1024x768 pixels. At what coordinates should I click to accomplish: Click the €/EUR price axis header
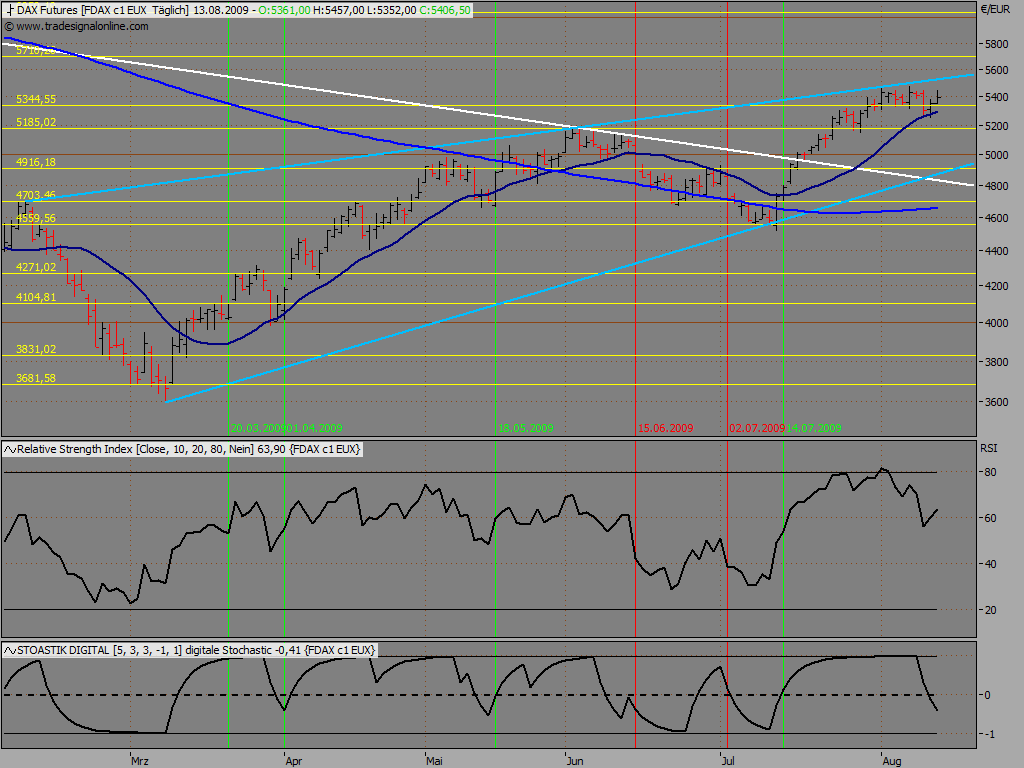(x=995, y=9)
